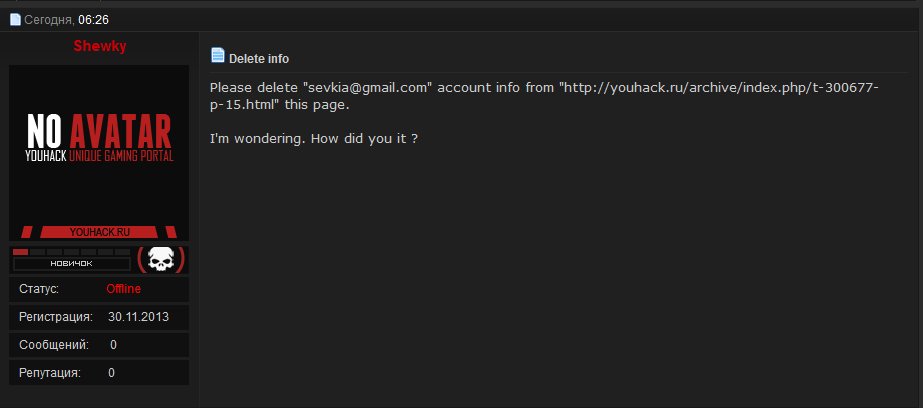This screenshot has width=923, height=408.
Task: Click the Offline status text
Action: tap(124, 289)
